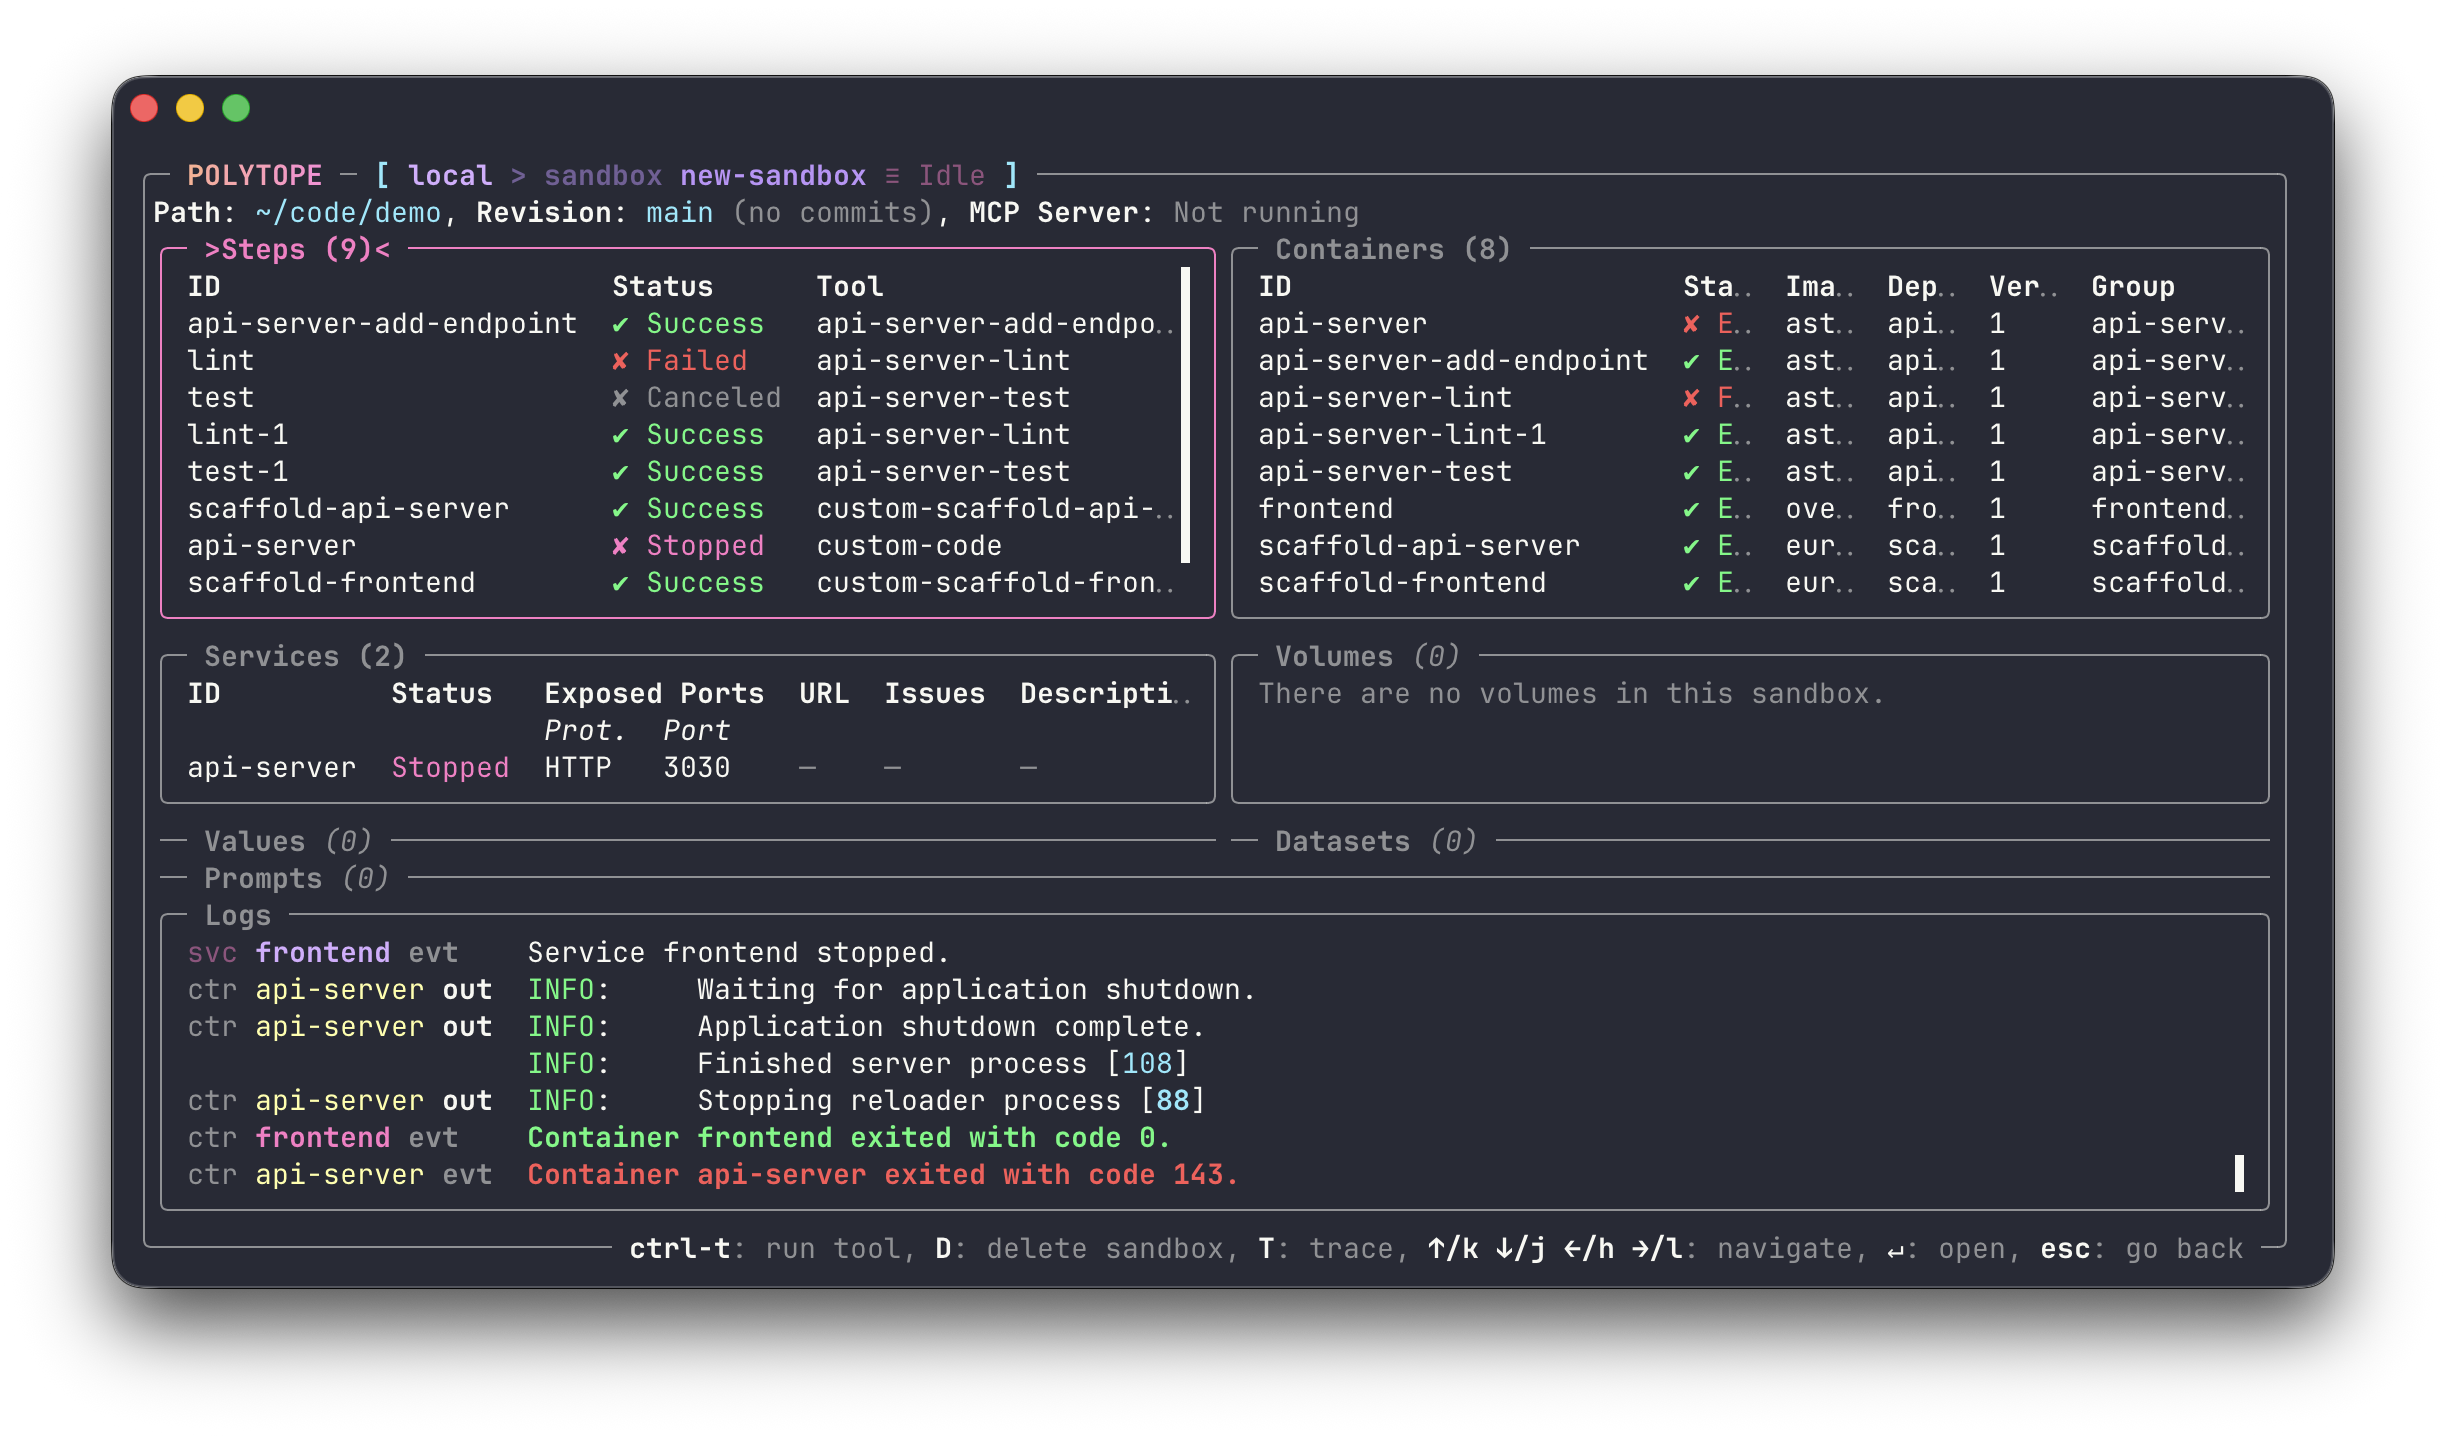Screen dimensions: 2446x1436
Task: Click green checkmark of scaffold-frontend step
Action: (620, 583)
